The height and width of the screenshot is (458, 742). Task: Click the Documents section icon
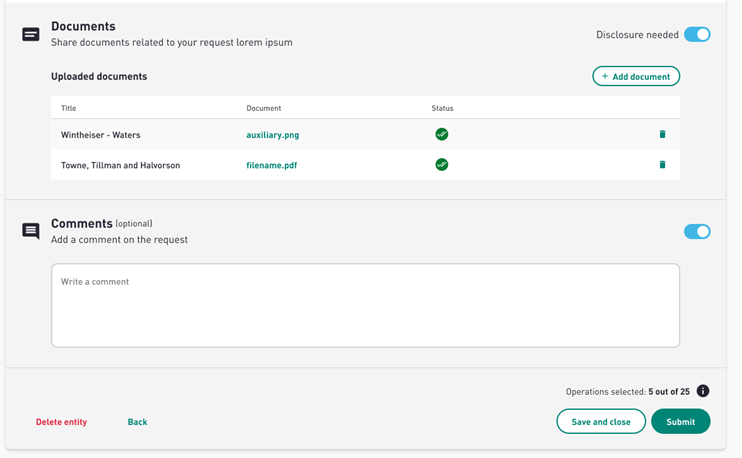pyautogui.click(x=31, y=34)
